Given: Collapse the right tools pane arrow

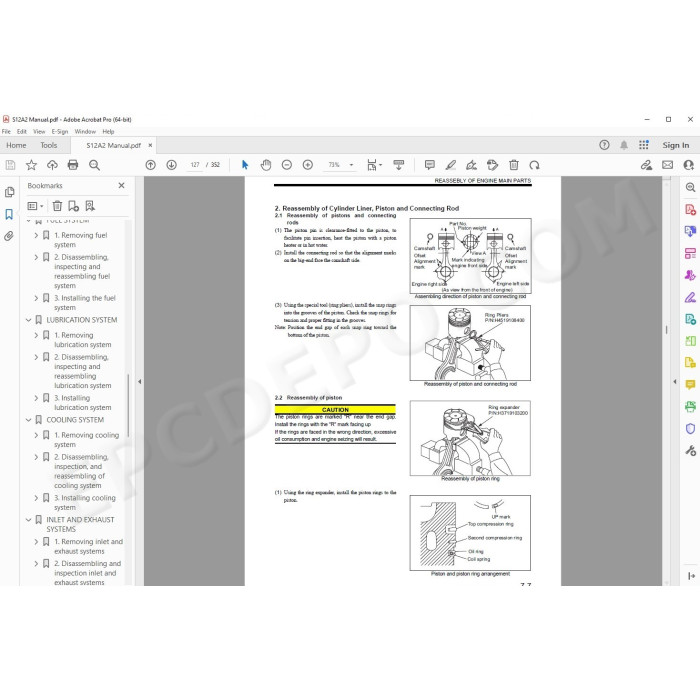Looking at the screenshot, I should 675,382.
